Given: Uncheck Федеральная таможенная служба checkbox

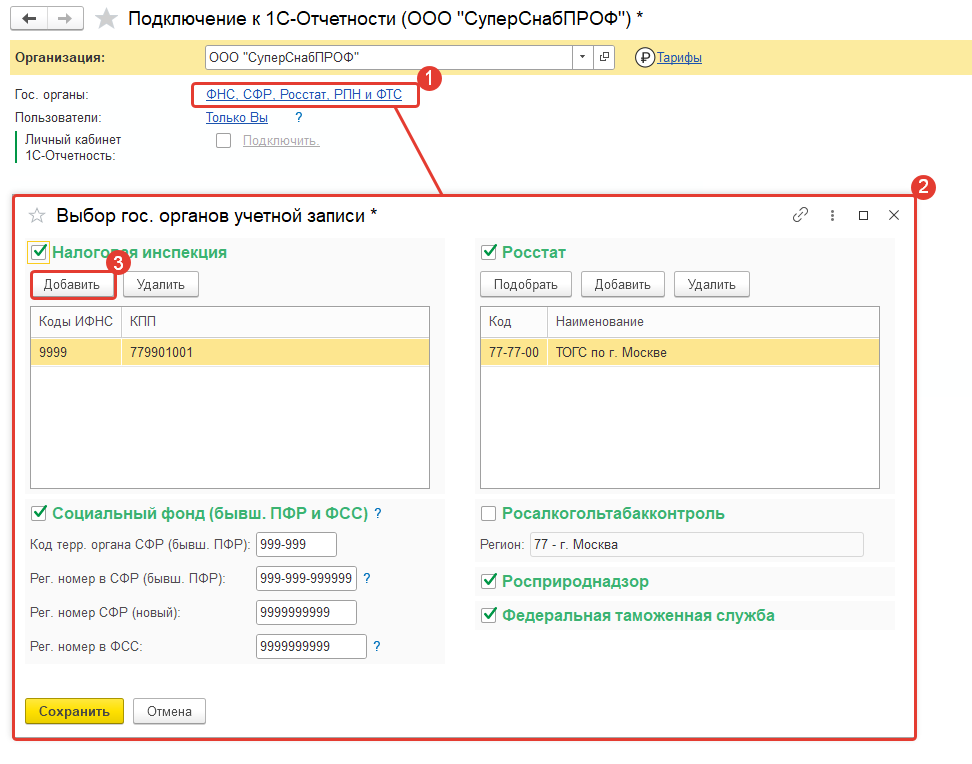Looking at the screenshot, I should pos(488,615).
